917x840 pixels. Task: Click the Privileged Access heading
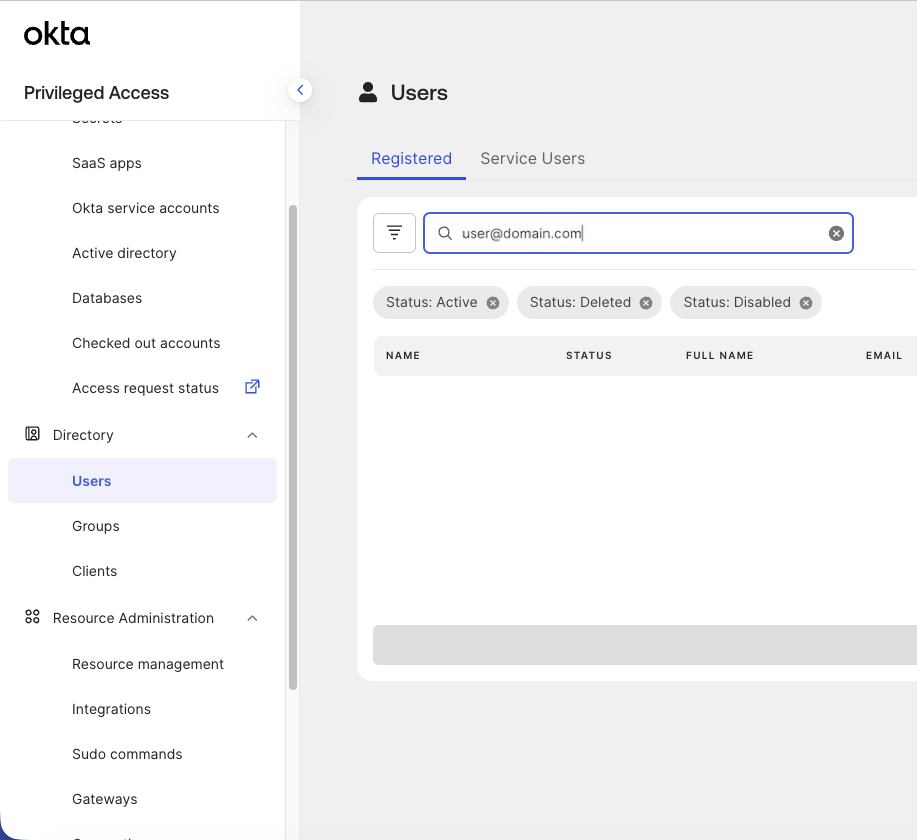click(96, 93)
